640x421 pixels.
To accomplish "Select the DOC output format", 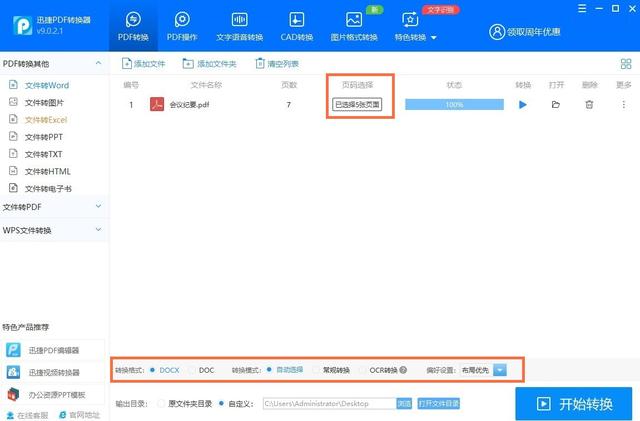I will 192,370.
